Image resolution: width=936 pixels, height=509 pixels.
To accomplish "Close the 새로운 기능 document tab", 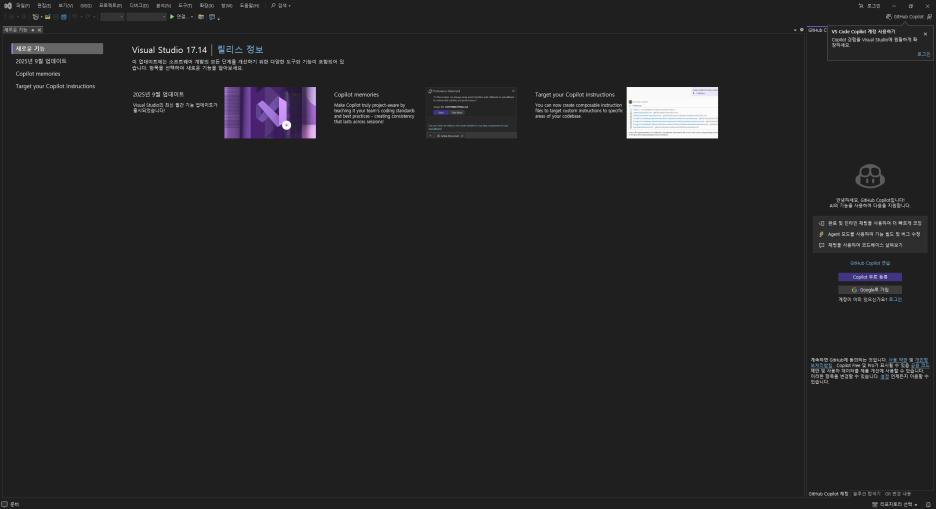I will (39, 30).
